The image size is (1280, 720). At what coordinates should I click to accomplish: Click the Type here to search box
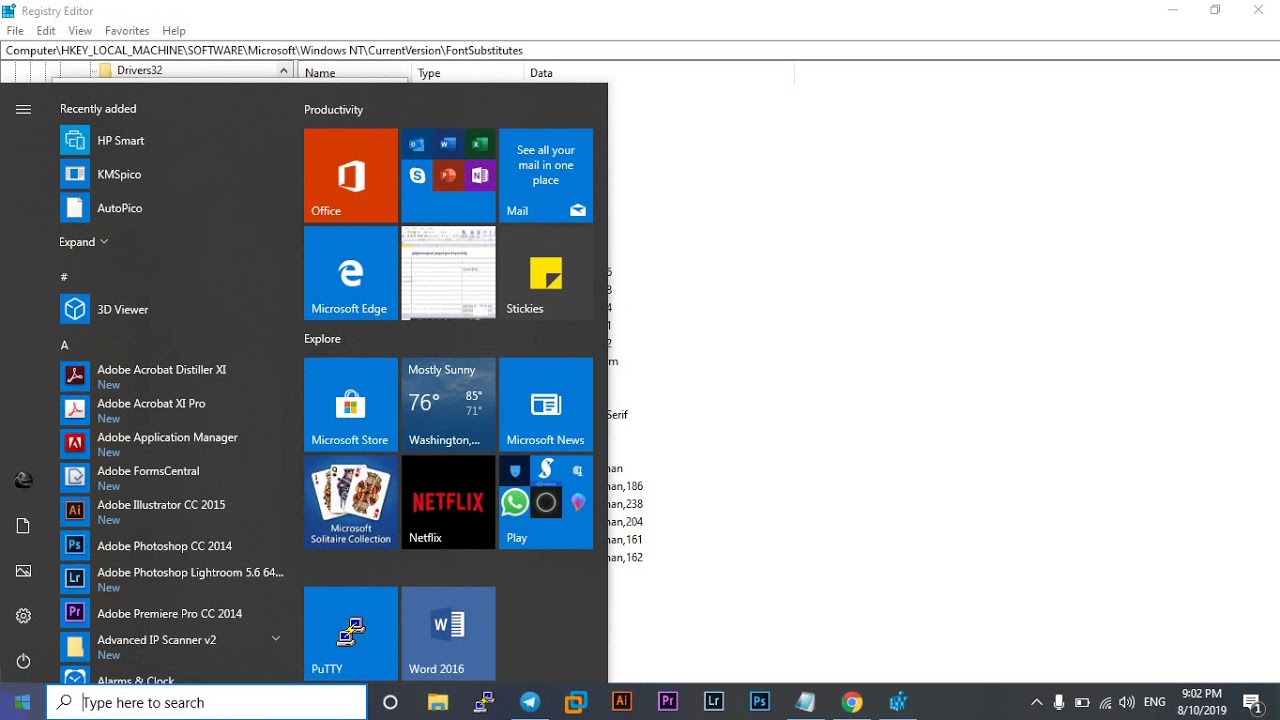[207, 702]
